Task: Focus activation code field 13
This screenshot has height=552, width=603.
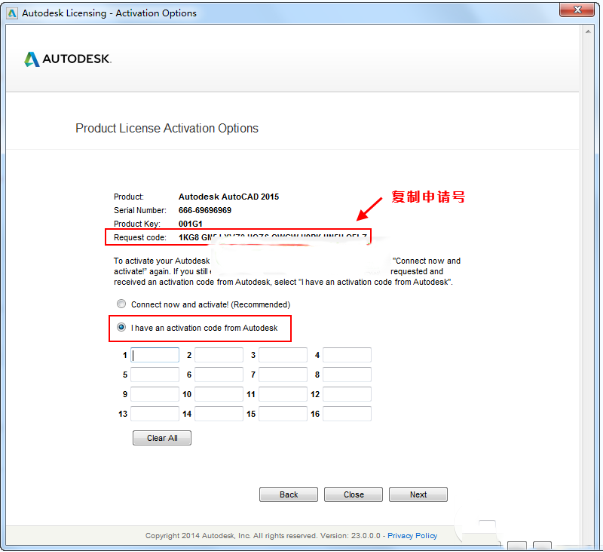Action: 155,414
